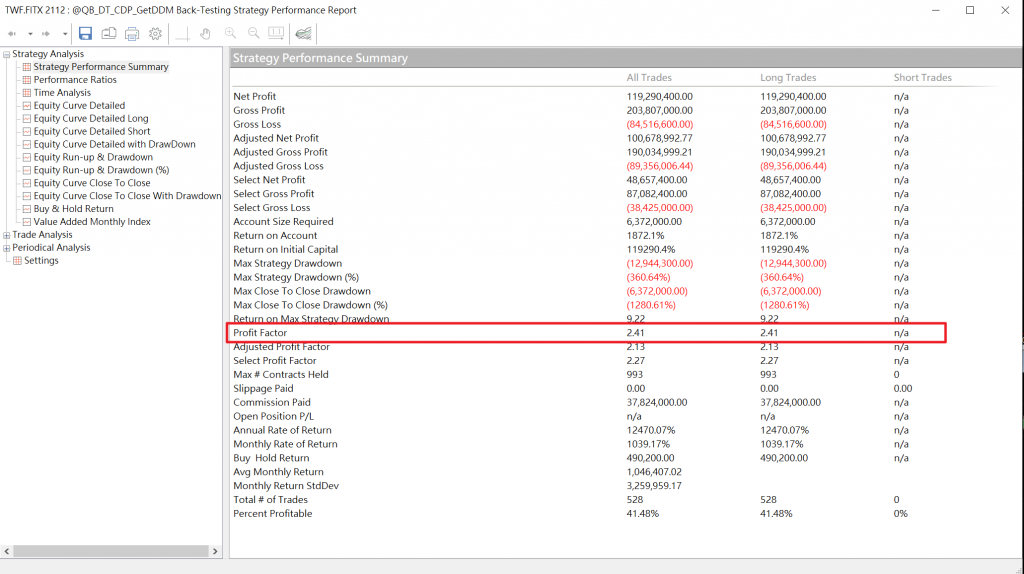Open Buy & Hold Return report
1024x574 pixels.
coord(73,209)
